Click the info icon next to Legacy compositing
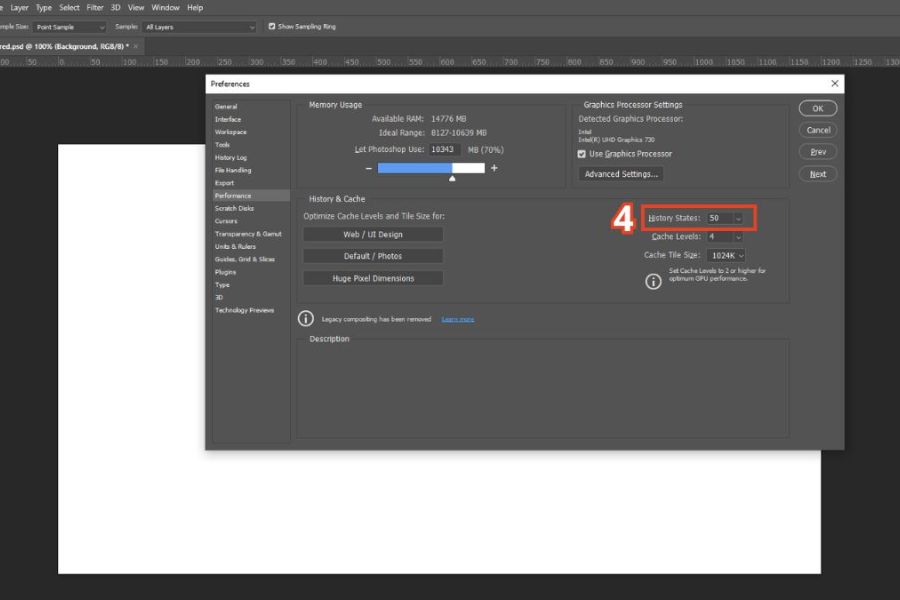 (x=307, y=319)
